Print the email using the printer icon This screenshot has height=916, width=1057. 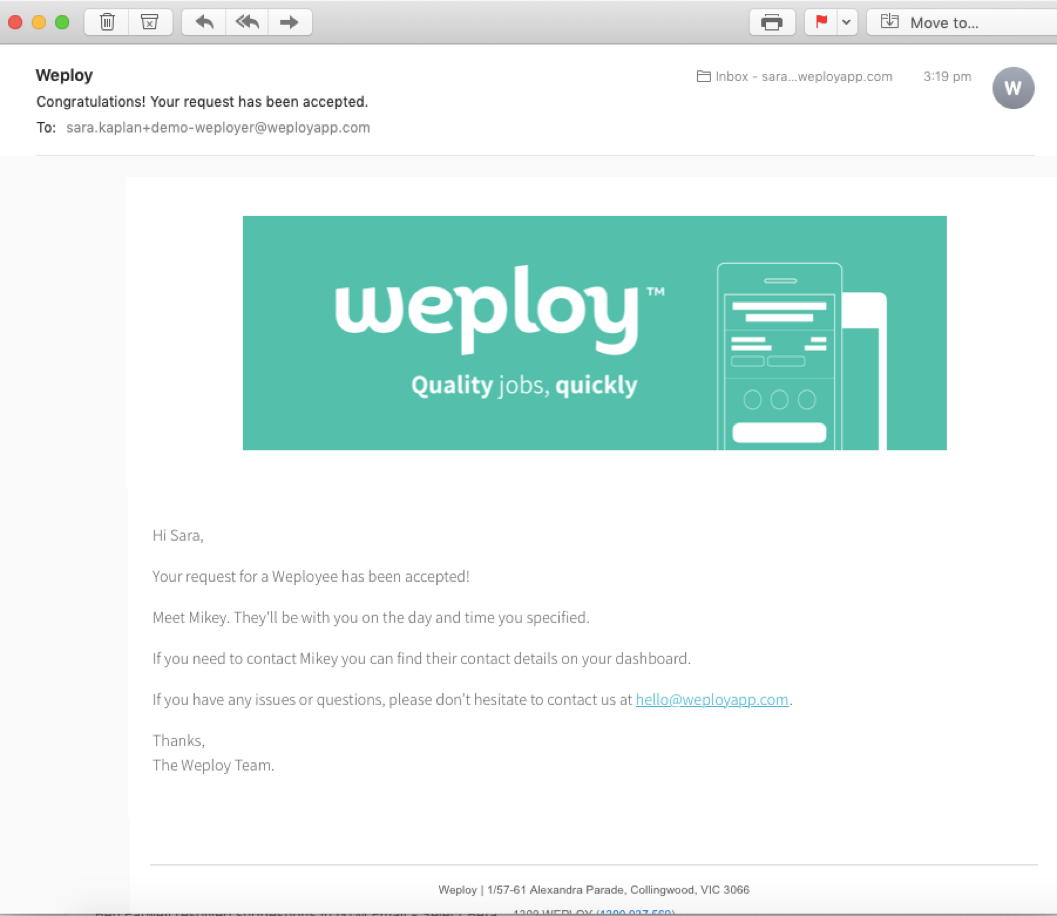coord(772,22)
